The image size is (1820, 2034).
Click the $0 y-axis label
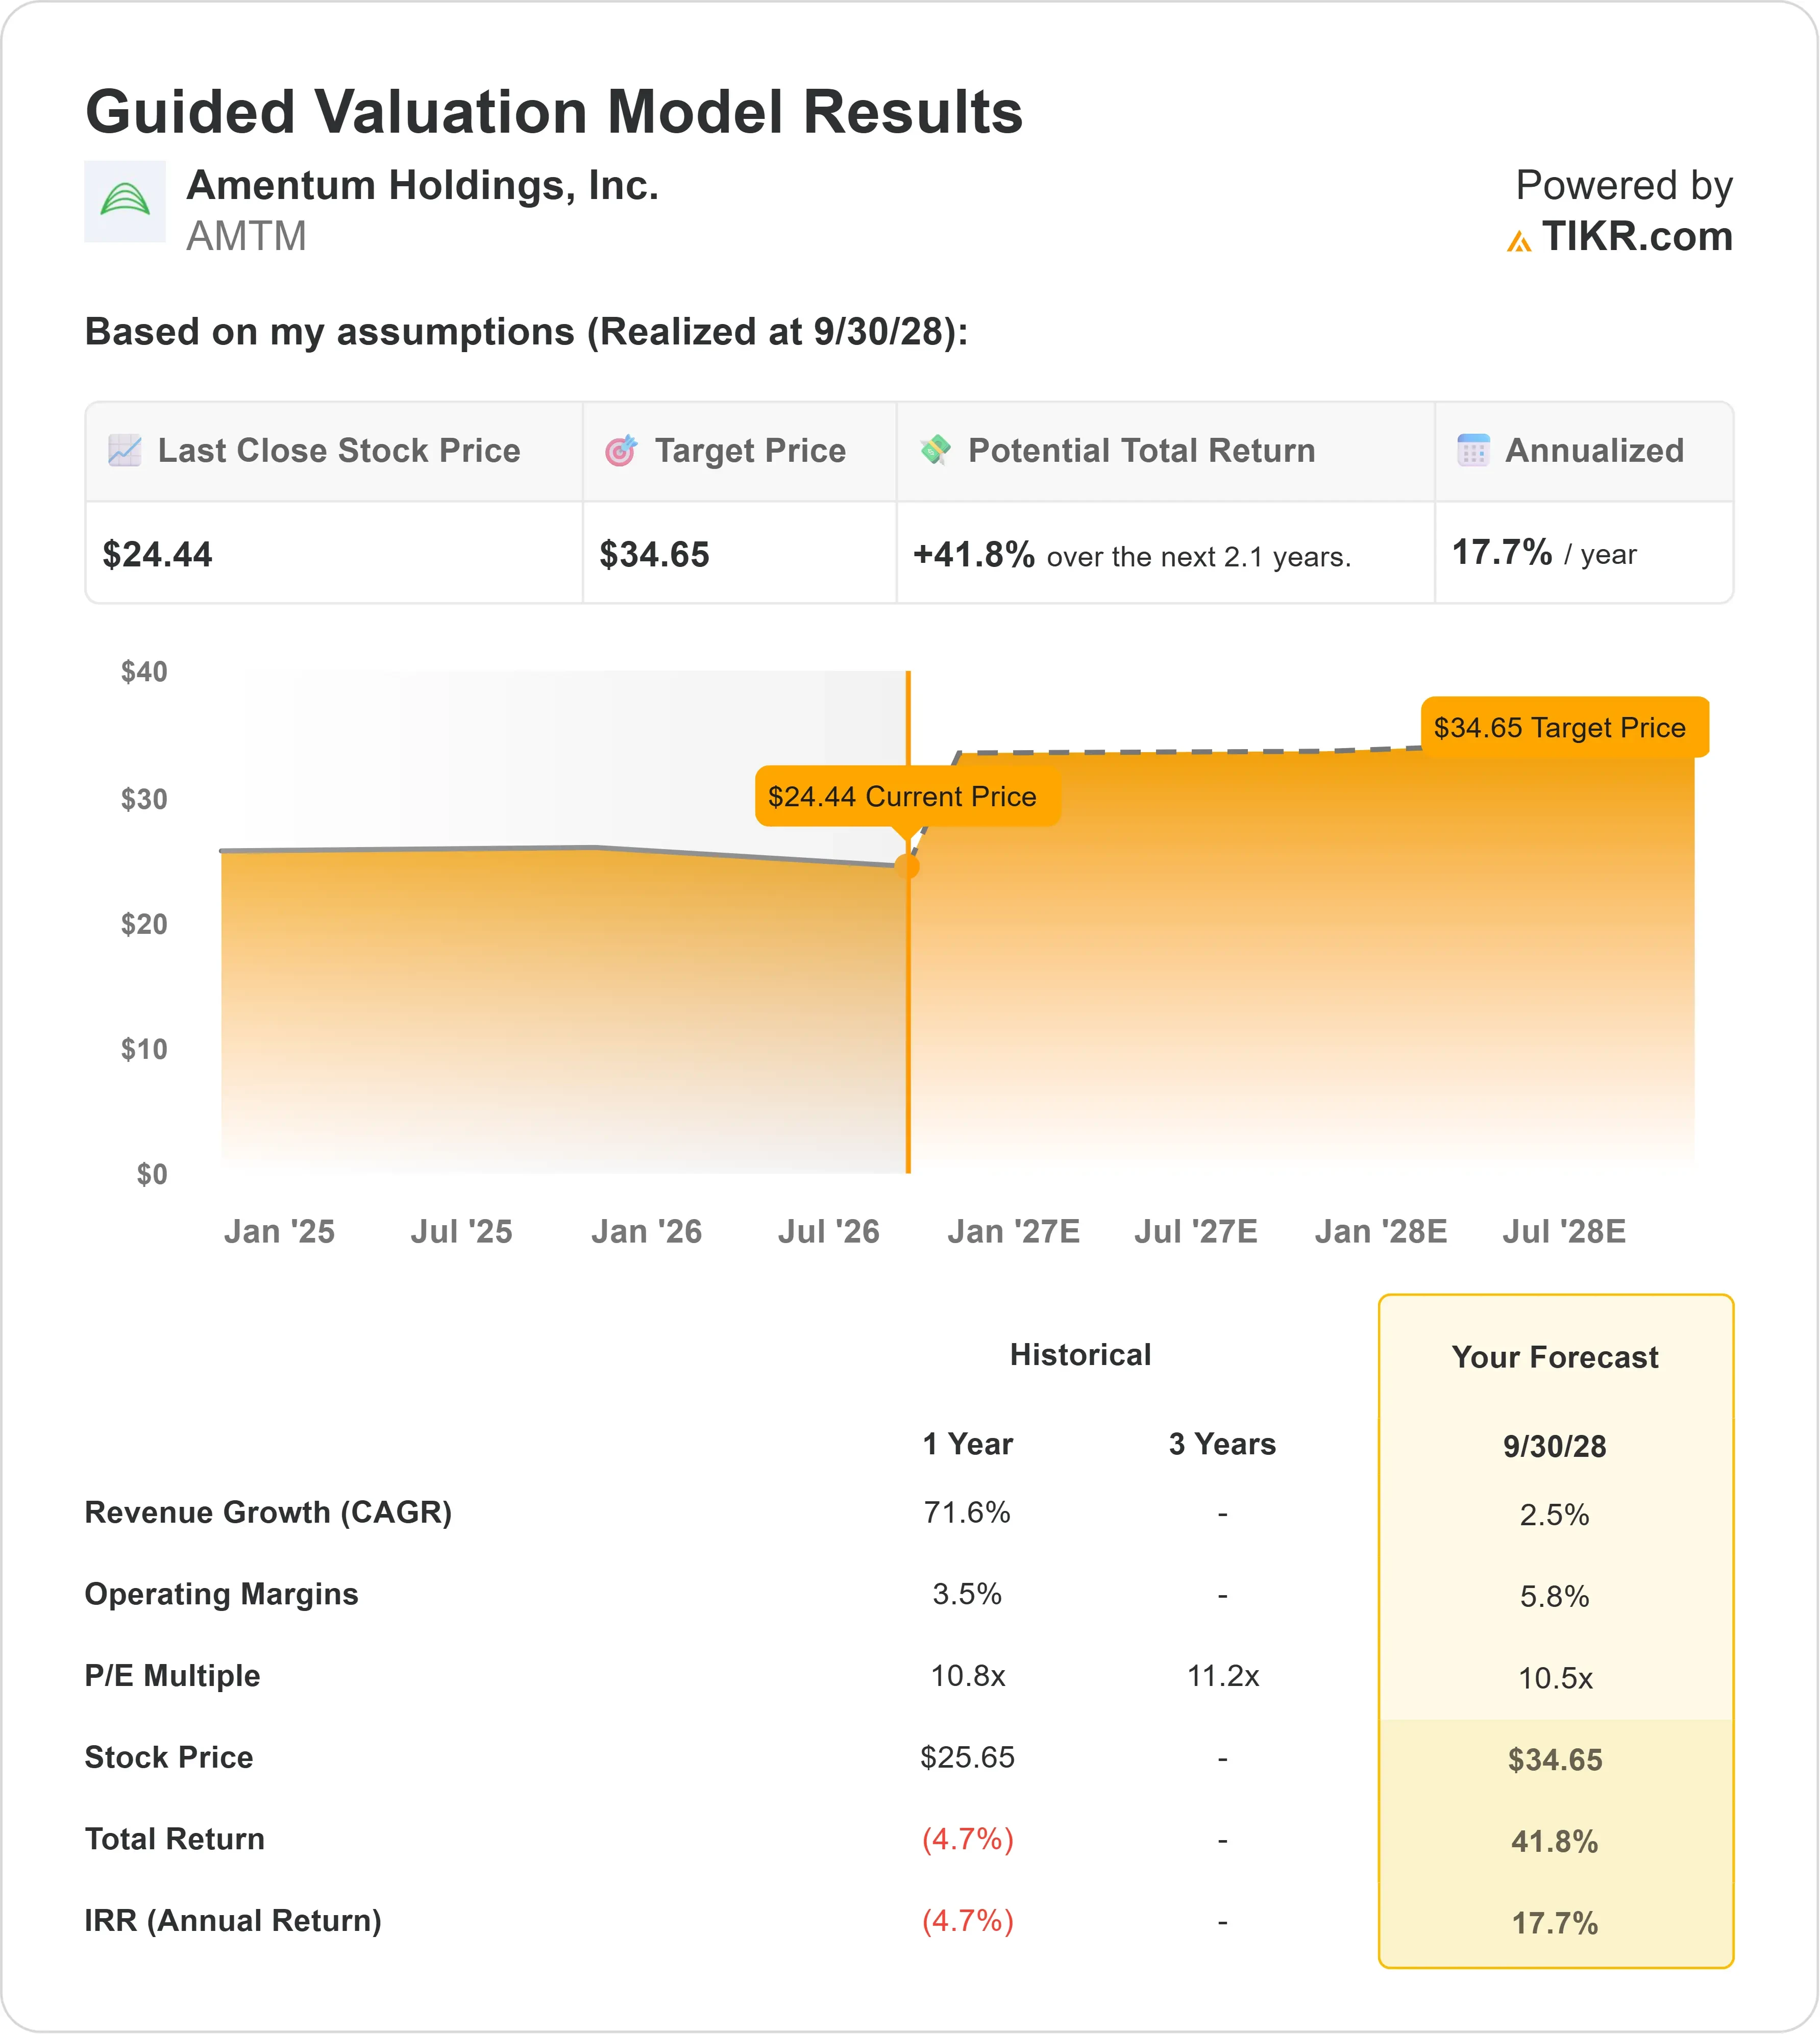click(152, 1174)
